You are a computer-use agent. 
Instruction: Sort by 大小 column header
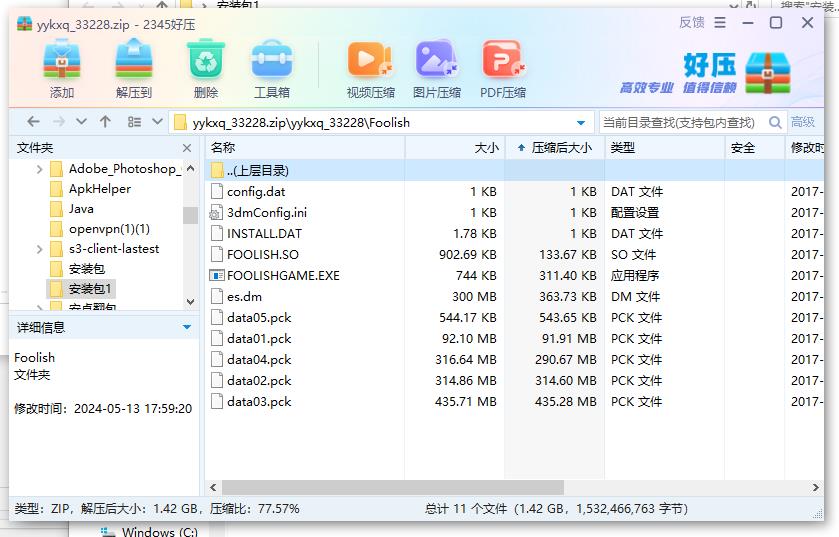[x=455, y=148]
